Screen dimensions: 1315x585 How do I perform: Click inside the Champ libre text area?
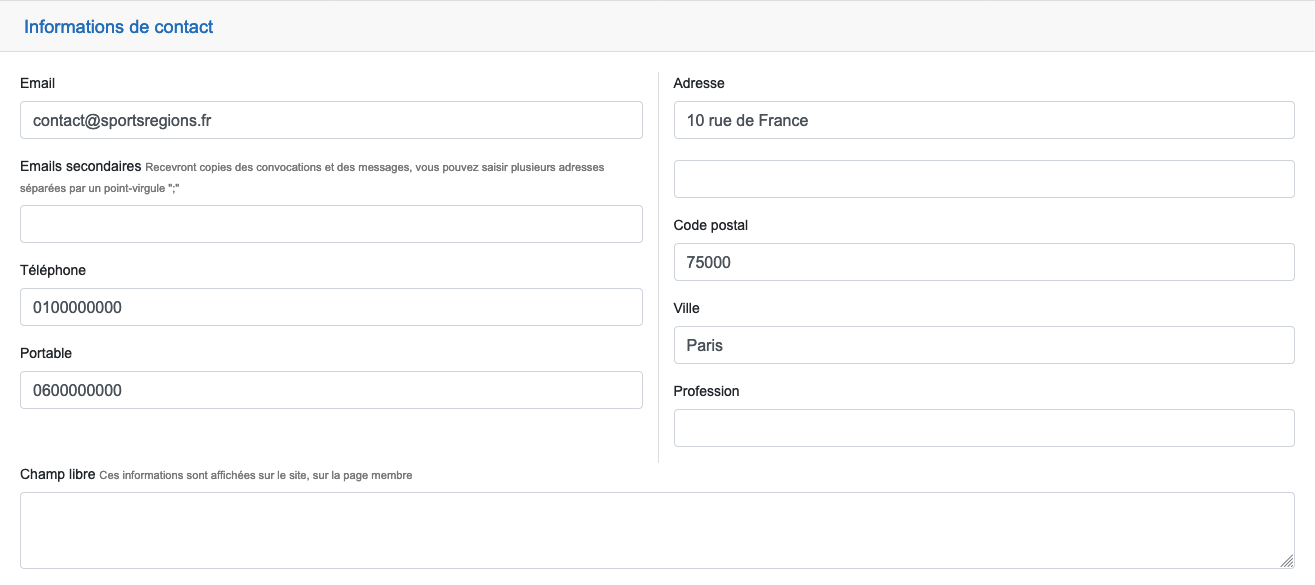pos(657,530)
